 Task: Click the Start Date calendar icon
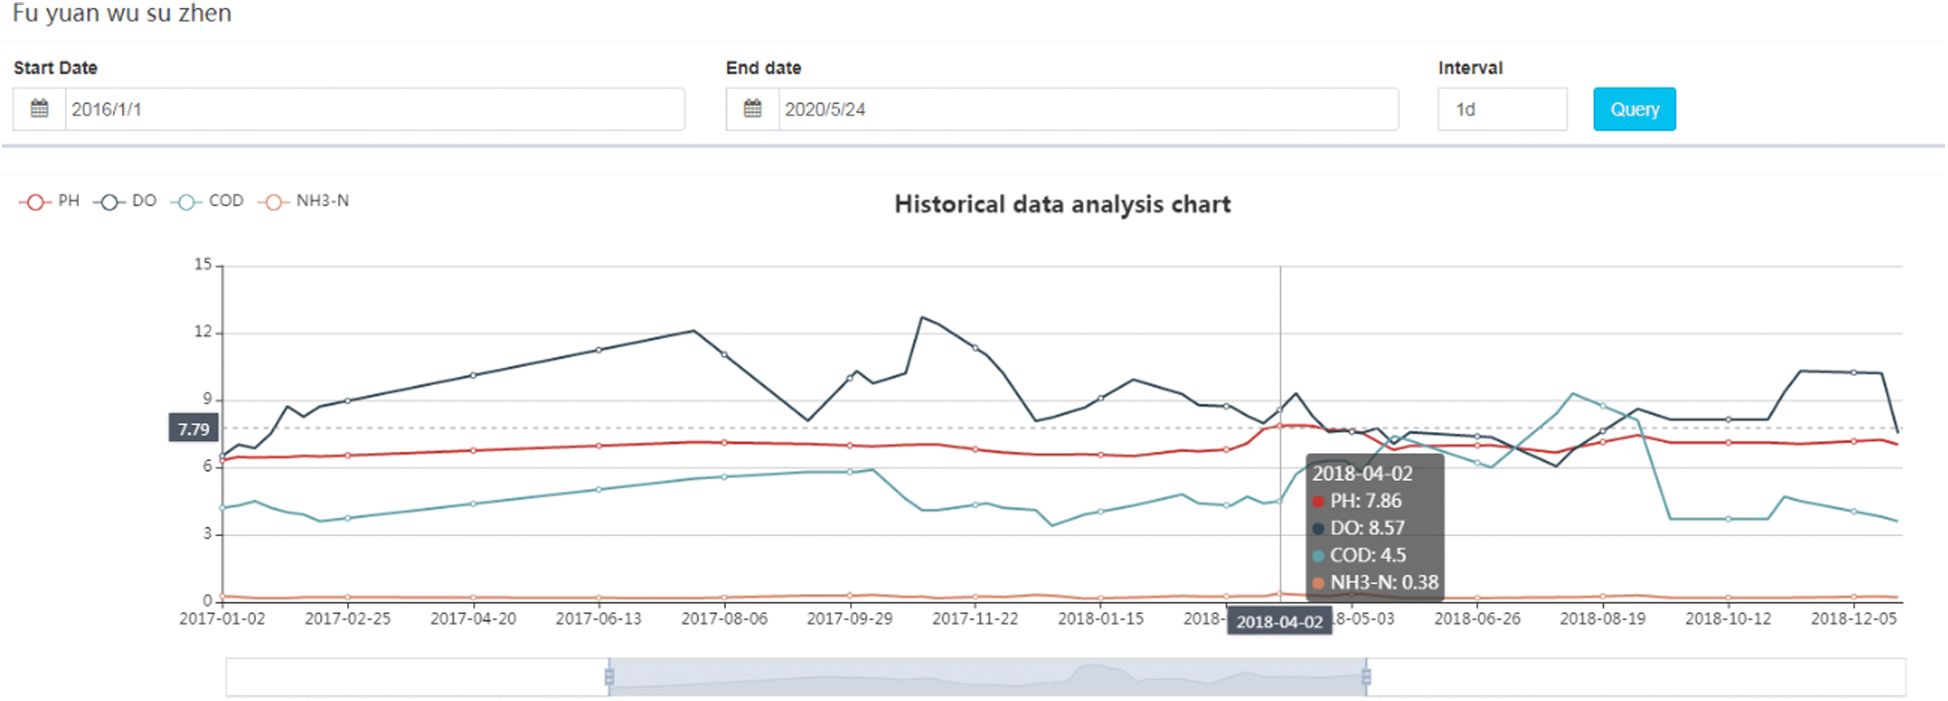click(x=39, y=109)
